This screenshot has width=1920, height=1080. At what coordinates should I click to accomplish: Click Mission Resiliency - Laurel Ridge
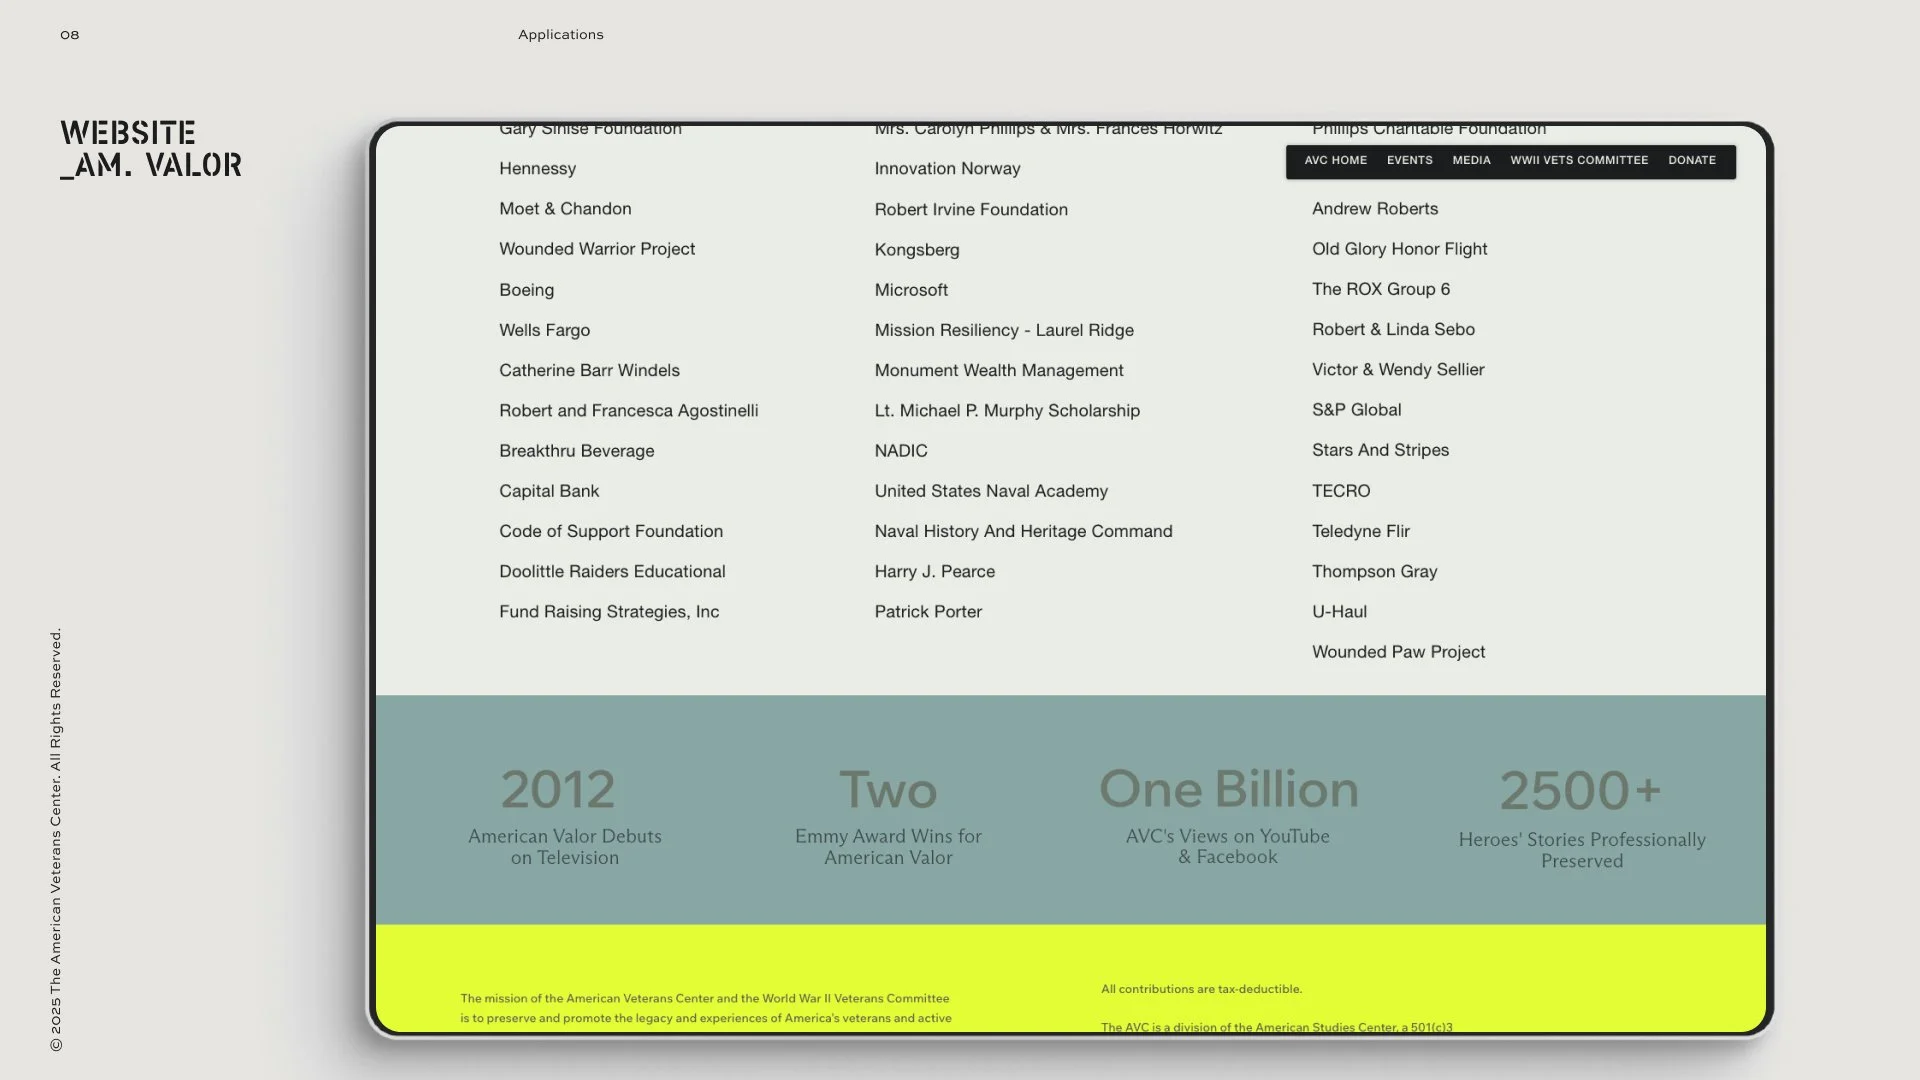[x=1004, y=330]
